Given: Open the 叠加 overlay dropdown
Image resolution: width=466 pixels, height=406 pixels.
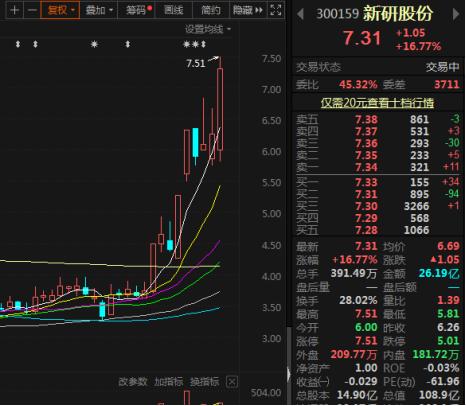Looking at the screenshot, I should [99, 10].
